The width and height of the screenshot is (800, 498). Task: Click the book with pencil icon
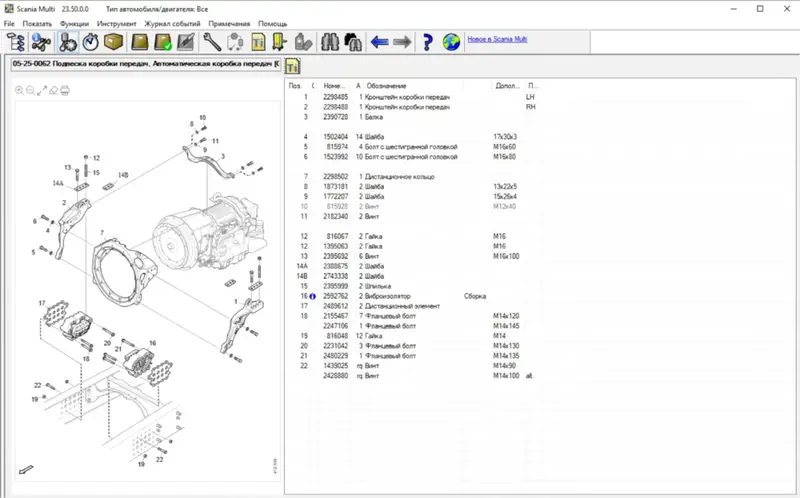coord(186,42)
